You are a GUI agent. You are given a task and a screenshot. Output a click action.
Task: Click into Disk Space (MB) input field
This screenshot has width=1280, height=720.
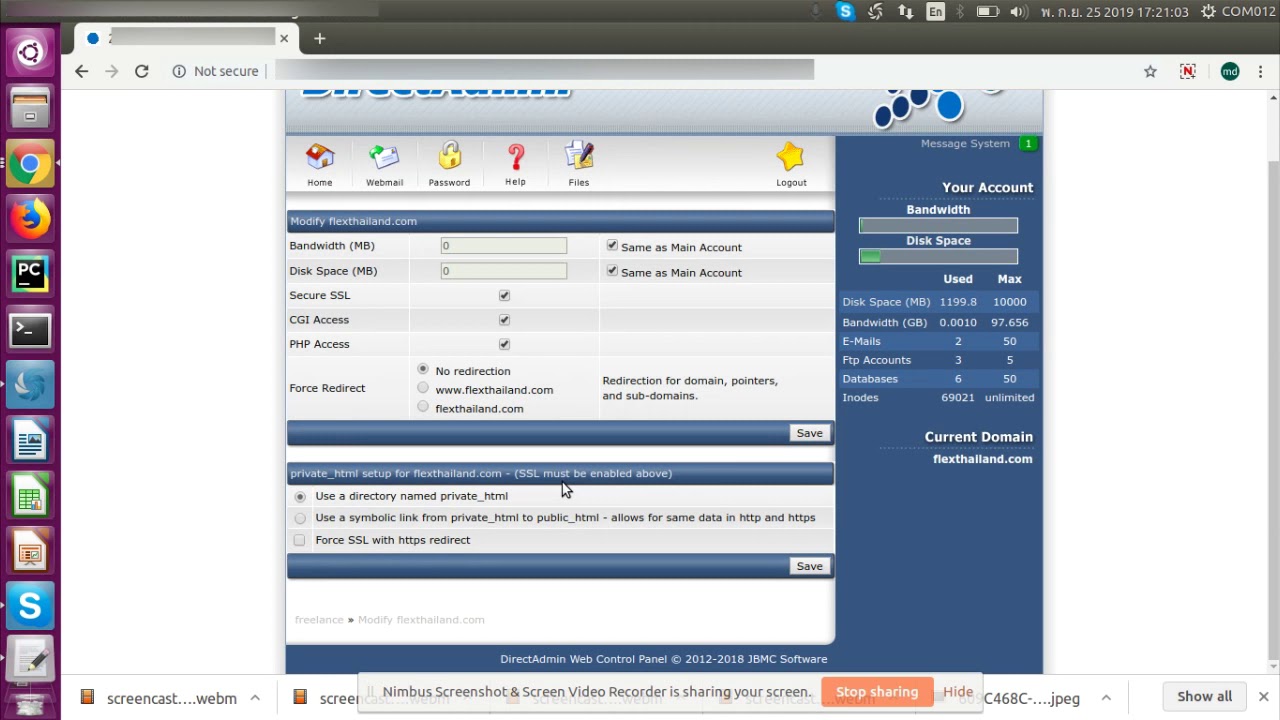tap(503, 271)
